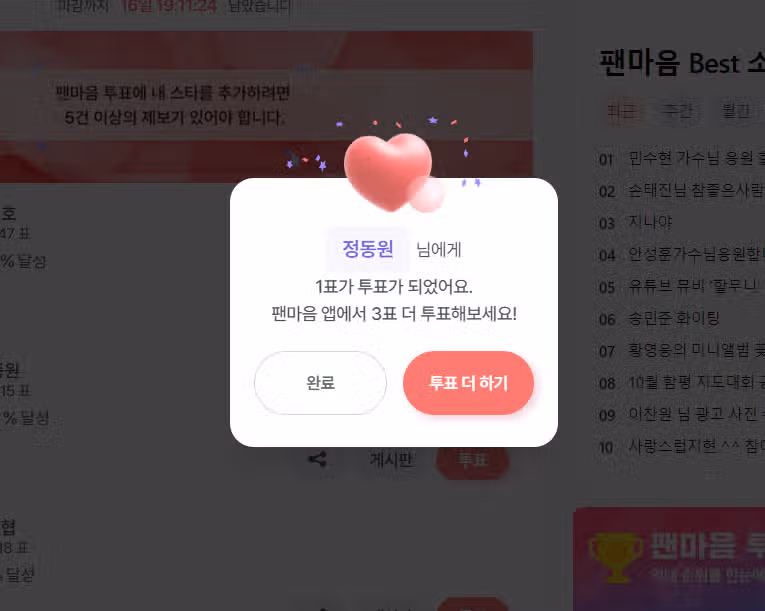Click the red banner about adding a star
This screenshot has width=765, height=611.
[x=266, y=106]
